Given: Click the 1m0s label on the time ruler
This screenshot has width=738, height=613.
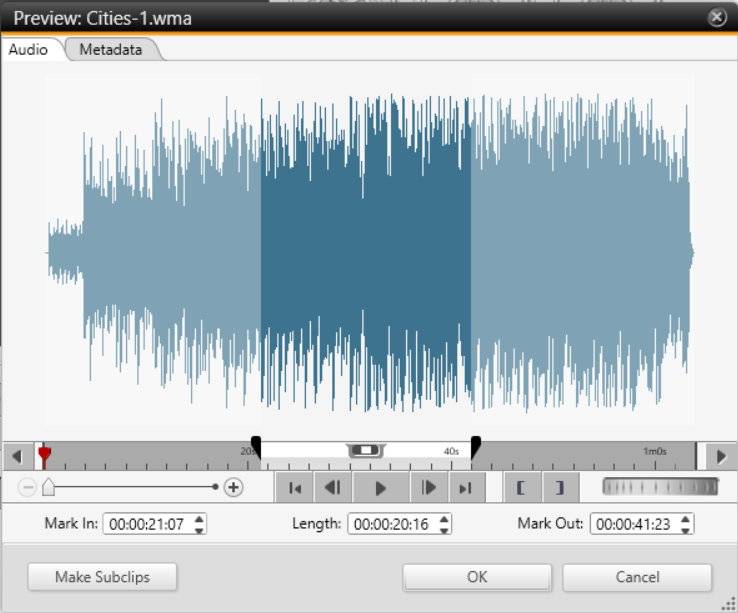Looking at the screenshot, I should (655, 451).
